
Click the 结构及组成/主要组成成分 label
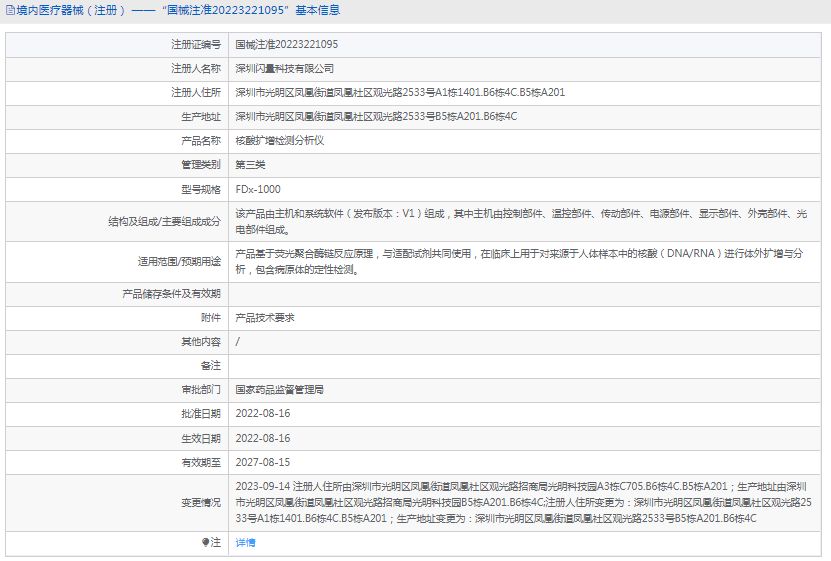(164, 221)
